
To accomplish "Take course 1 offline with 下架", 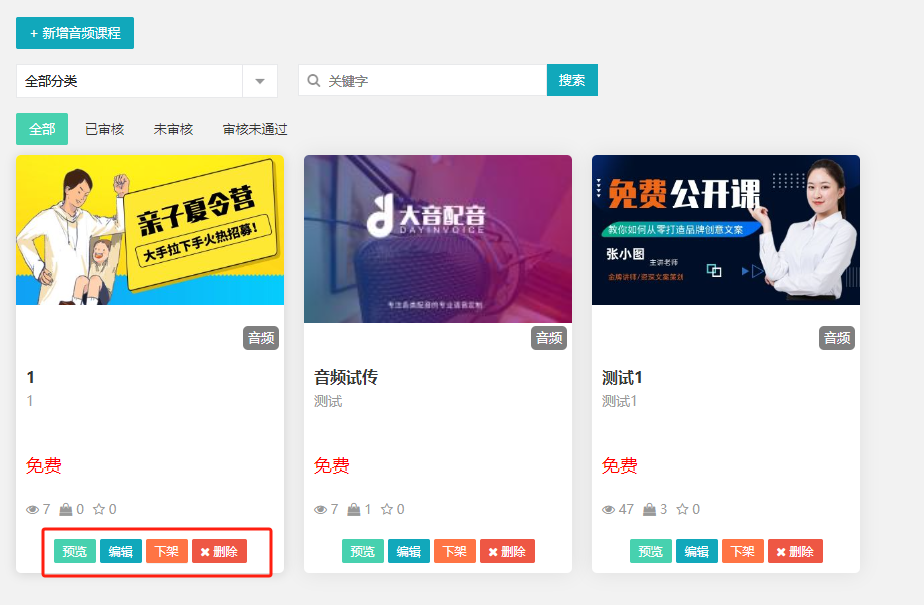I will coord(167,551).
